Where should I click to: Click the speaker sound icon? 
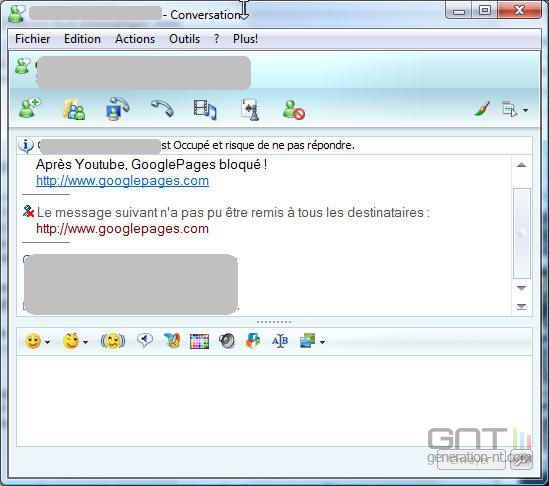point(227,341)
